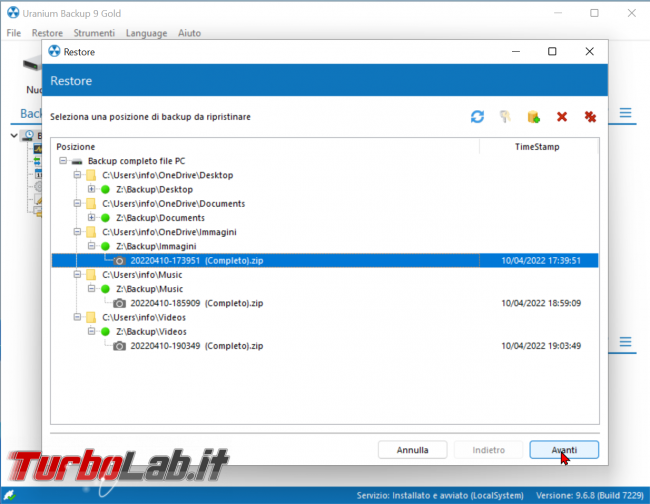650x504 pixels.
Task: Select the Z:\Backup\Desktop tree row
Action: coord(154,190)
